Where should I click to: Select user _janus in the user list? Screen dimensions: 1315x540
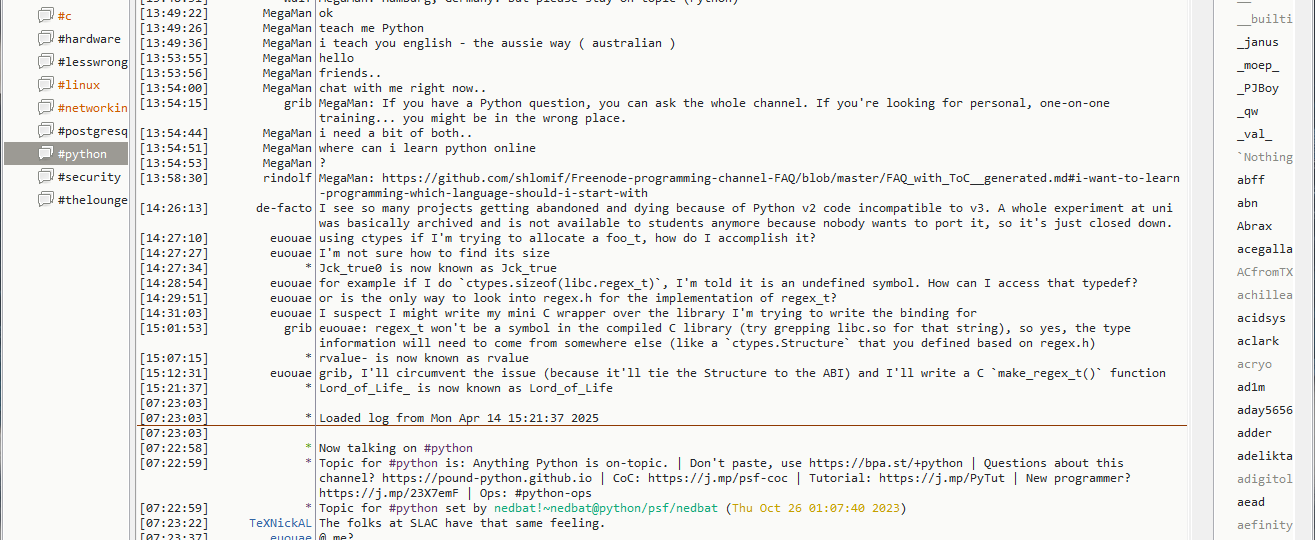tap(1257, 42)
